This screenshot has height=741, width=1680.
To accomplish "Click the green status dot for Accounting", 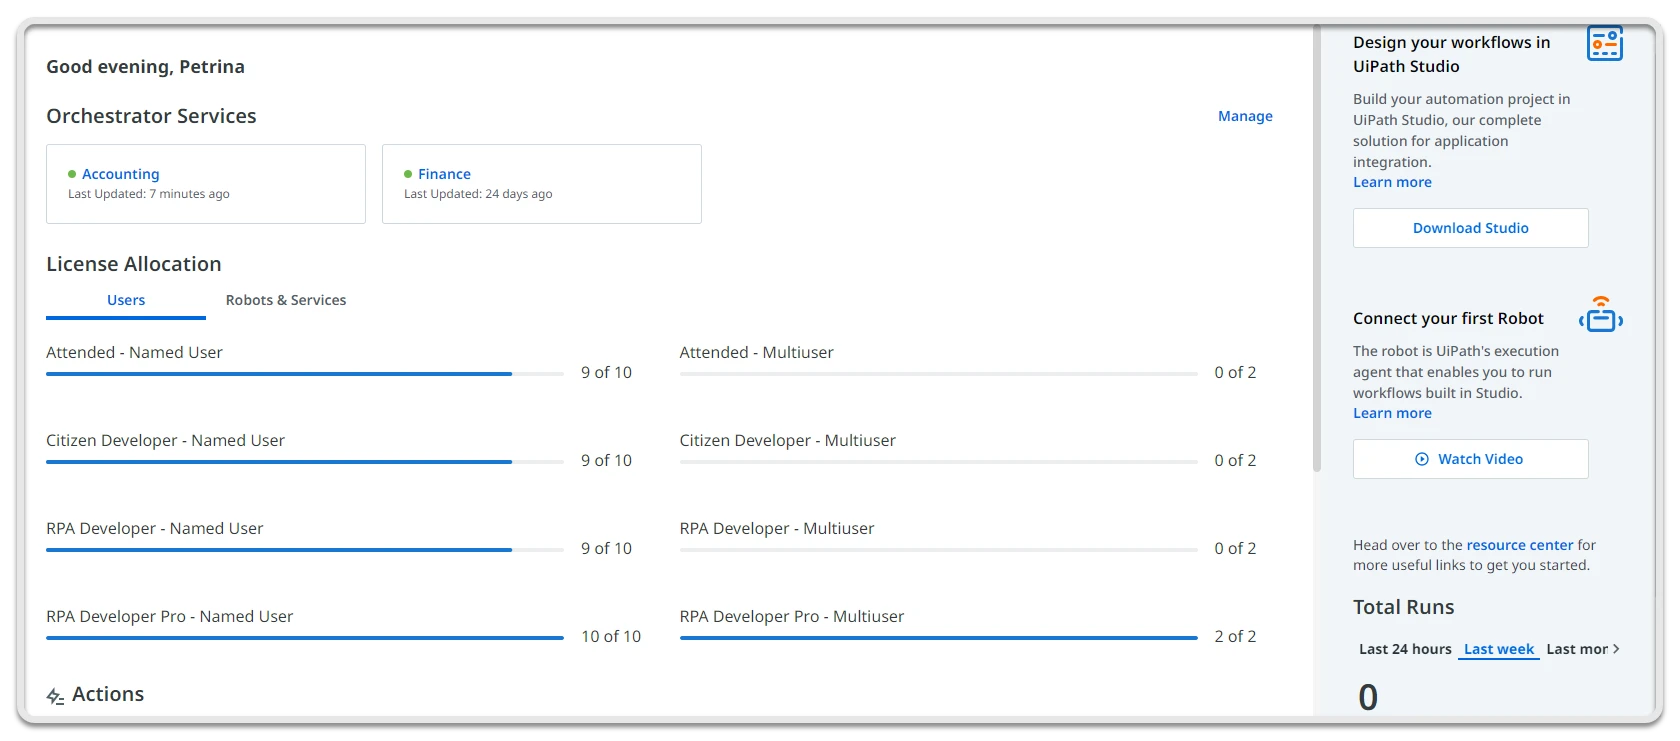I will [x=72, y=174].
